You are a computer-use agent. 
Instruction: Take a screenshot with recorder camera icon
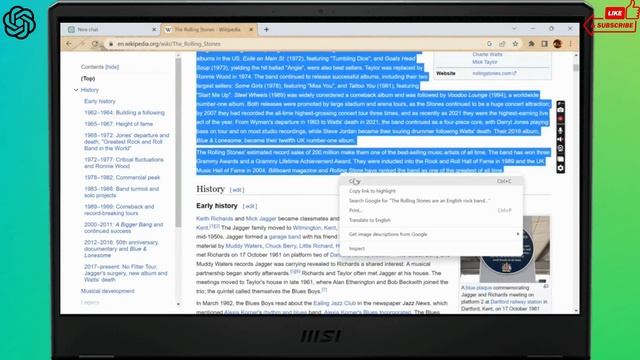point(560,109)
